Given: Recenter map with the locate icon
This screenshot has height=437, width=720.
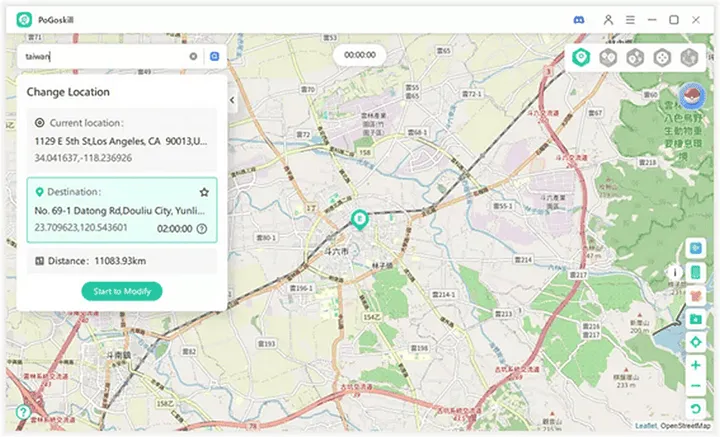Looking at the screenshot, I should pos(695,343).
